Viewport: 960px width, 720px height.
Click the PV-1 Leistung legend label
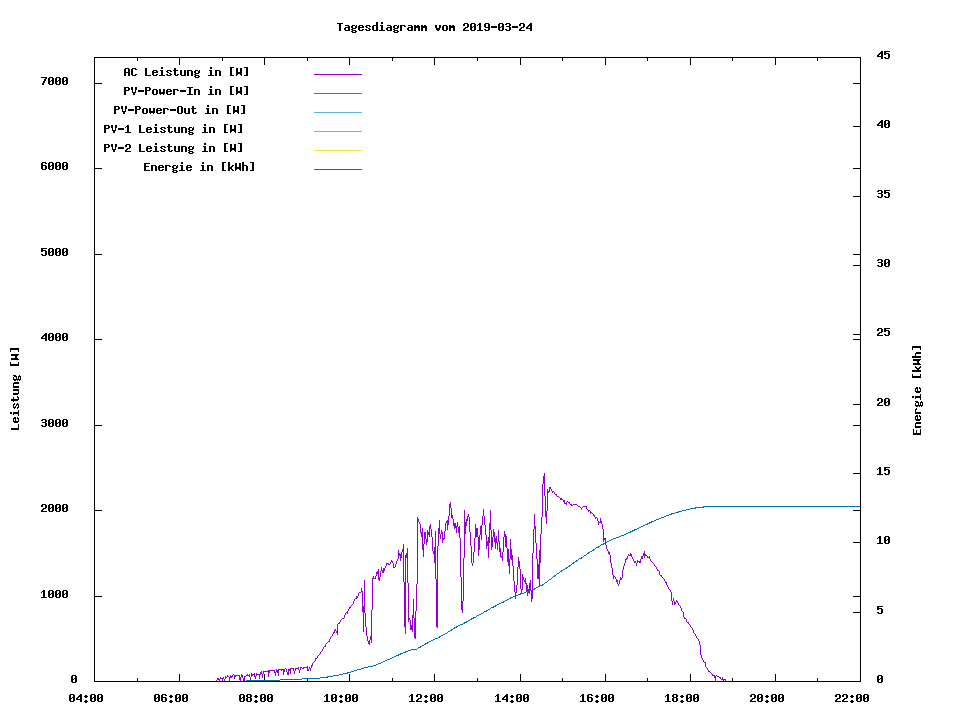tap(173, 129)
